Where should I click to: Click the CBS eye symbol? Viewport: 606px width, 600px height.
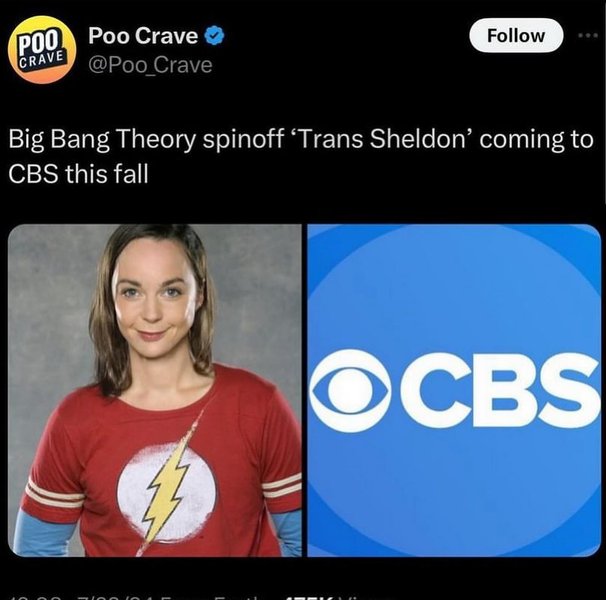[351, 391]
